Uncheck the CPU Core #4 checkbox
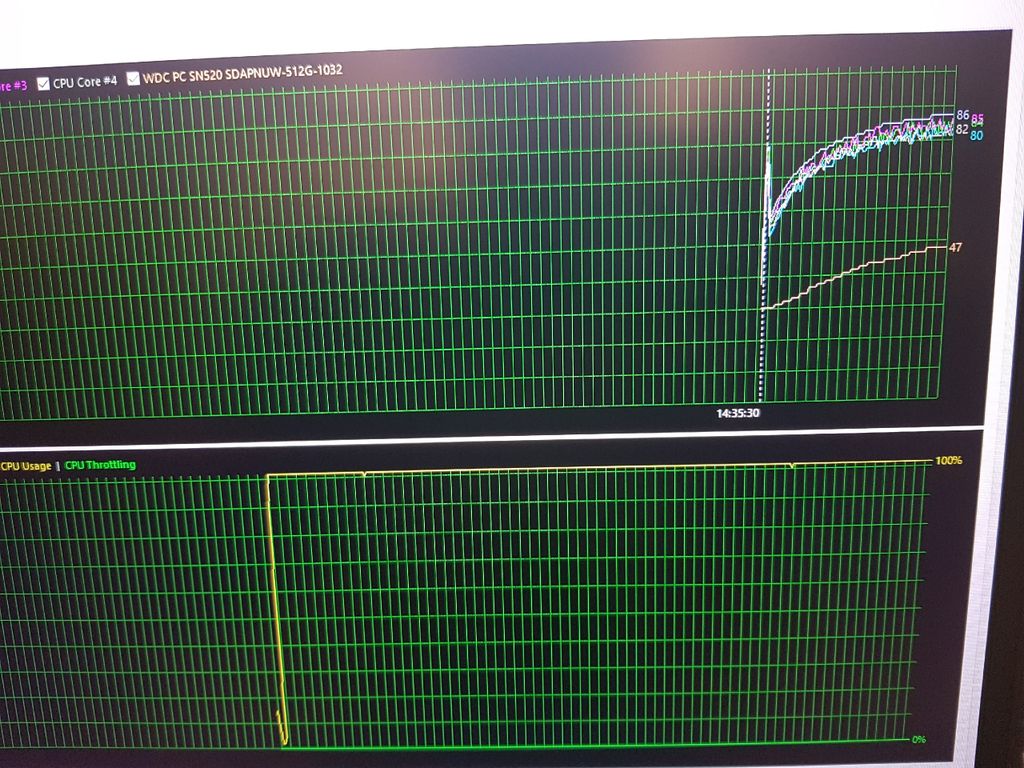Image resolution: width=1024 pixels, height=768 pixels. click(x=44, y=83)
